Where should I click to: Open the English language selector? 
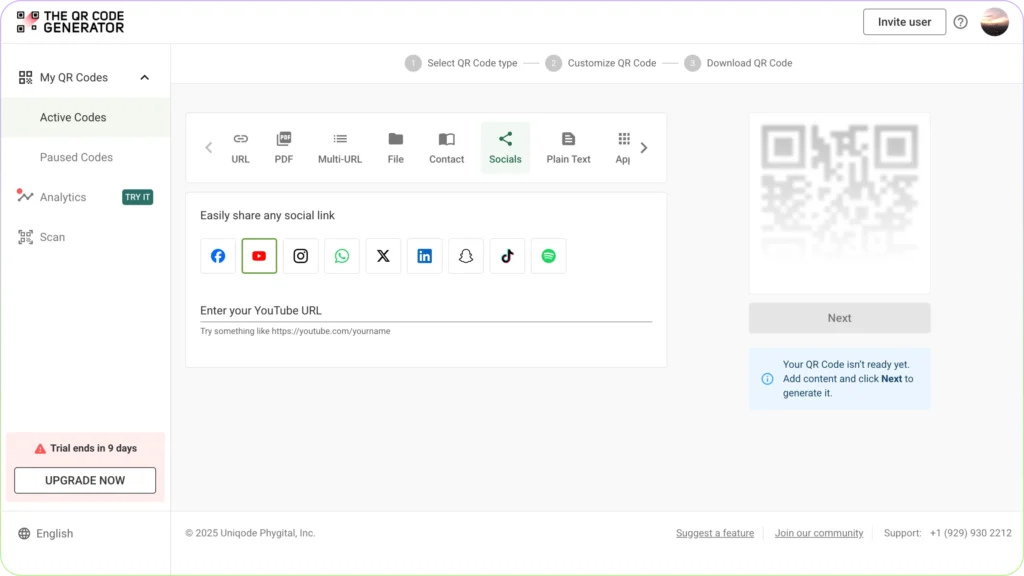tap(45, 533)
